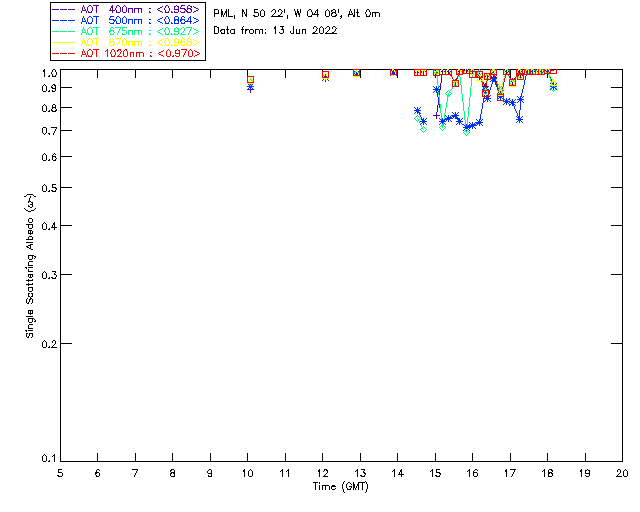The image size is (640, 512).
Task: Click the x-axis tick label '5'
Action: click(x=60, y=473)
